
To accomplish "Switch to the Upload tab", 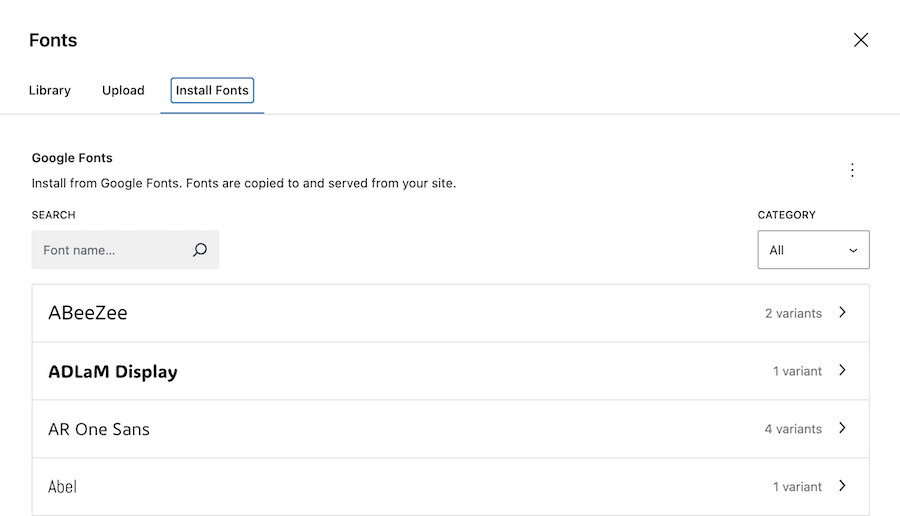I will pyautogui.click(x=123, y=90).
